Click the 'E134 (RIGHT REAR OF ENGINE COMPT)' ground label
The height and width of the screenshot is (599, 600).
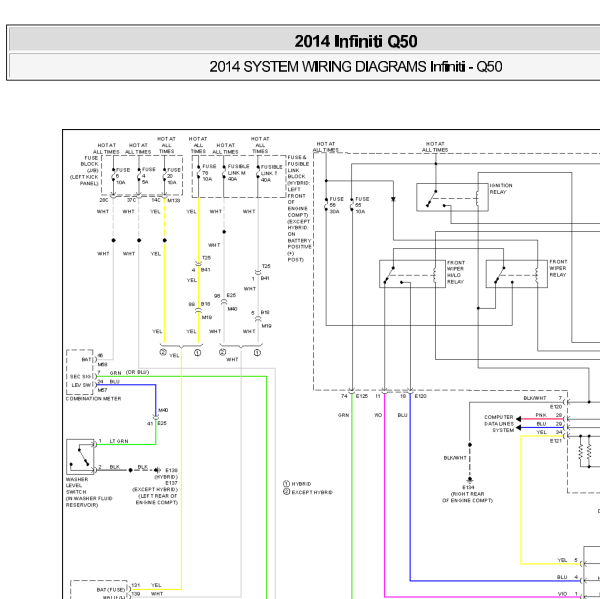468,494
